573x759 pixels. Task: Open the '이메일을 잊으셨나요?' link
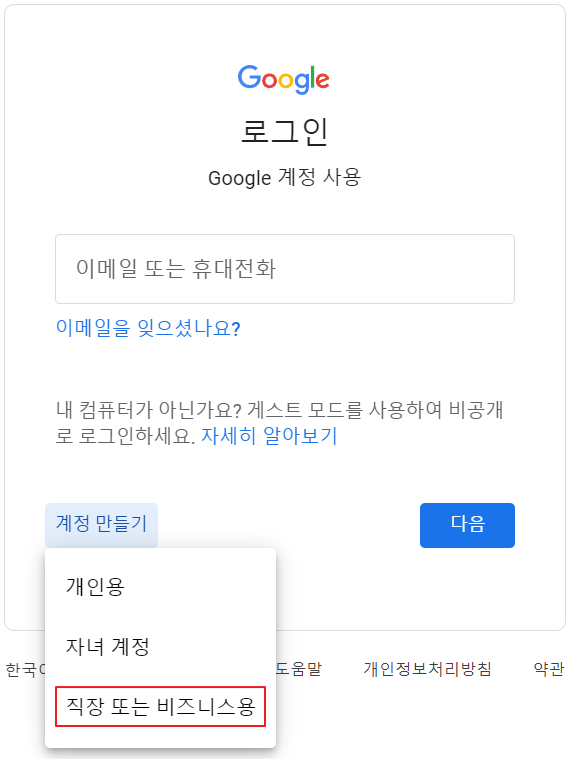(148, 328)
